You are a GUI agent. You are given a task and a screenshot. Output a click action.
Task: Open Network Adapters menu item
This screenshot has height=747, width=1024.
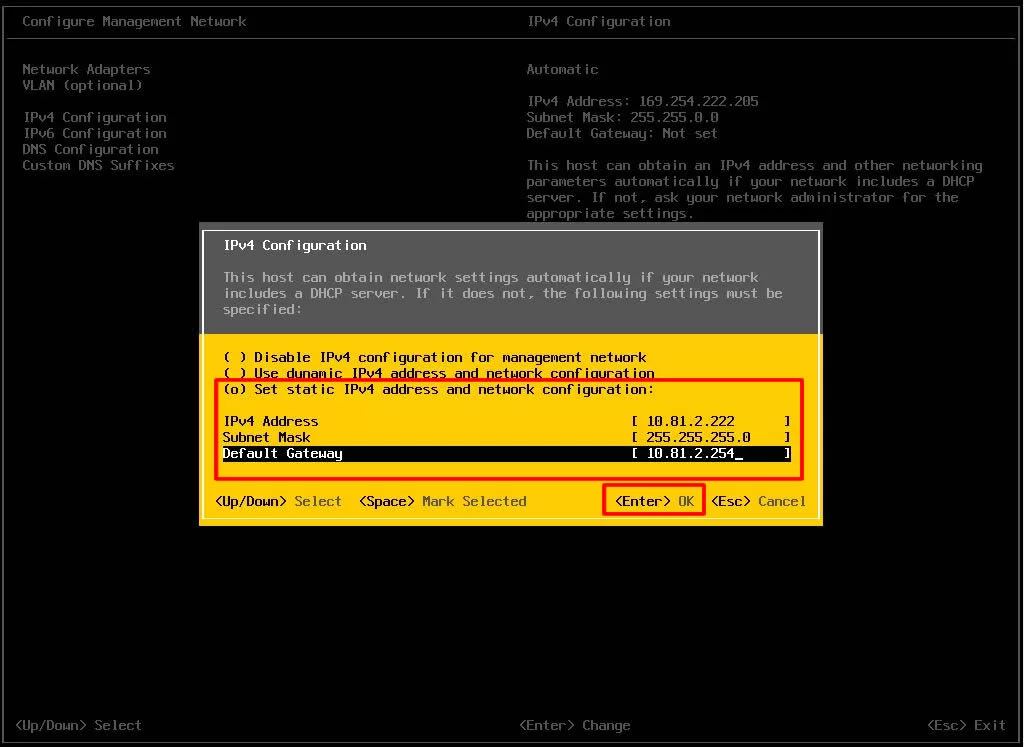pos(86,69)
